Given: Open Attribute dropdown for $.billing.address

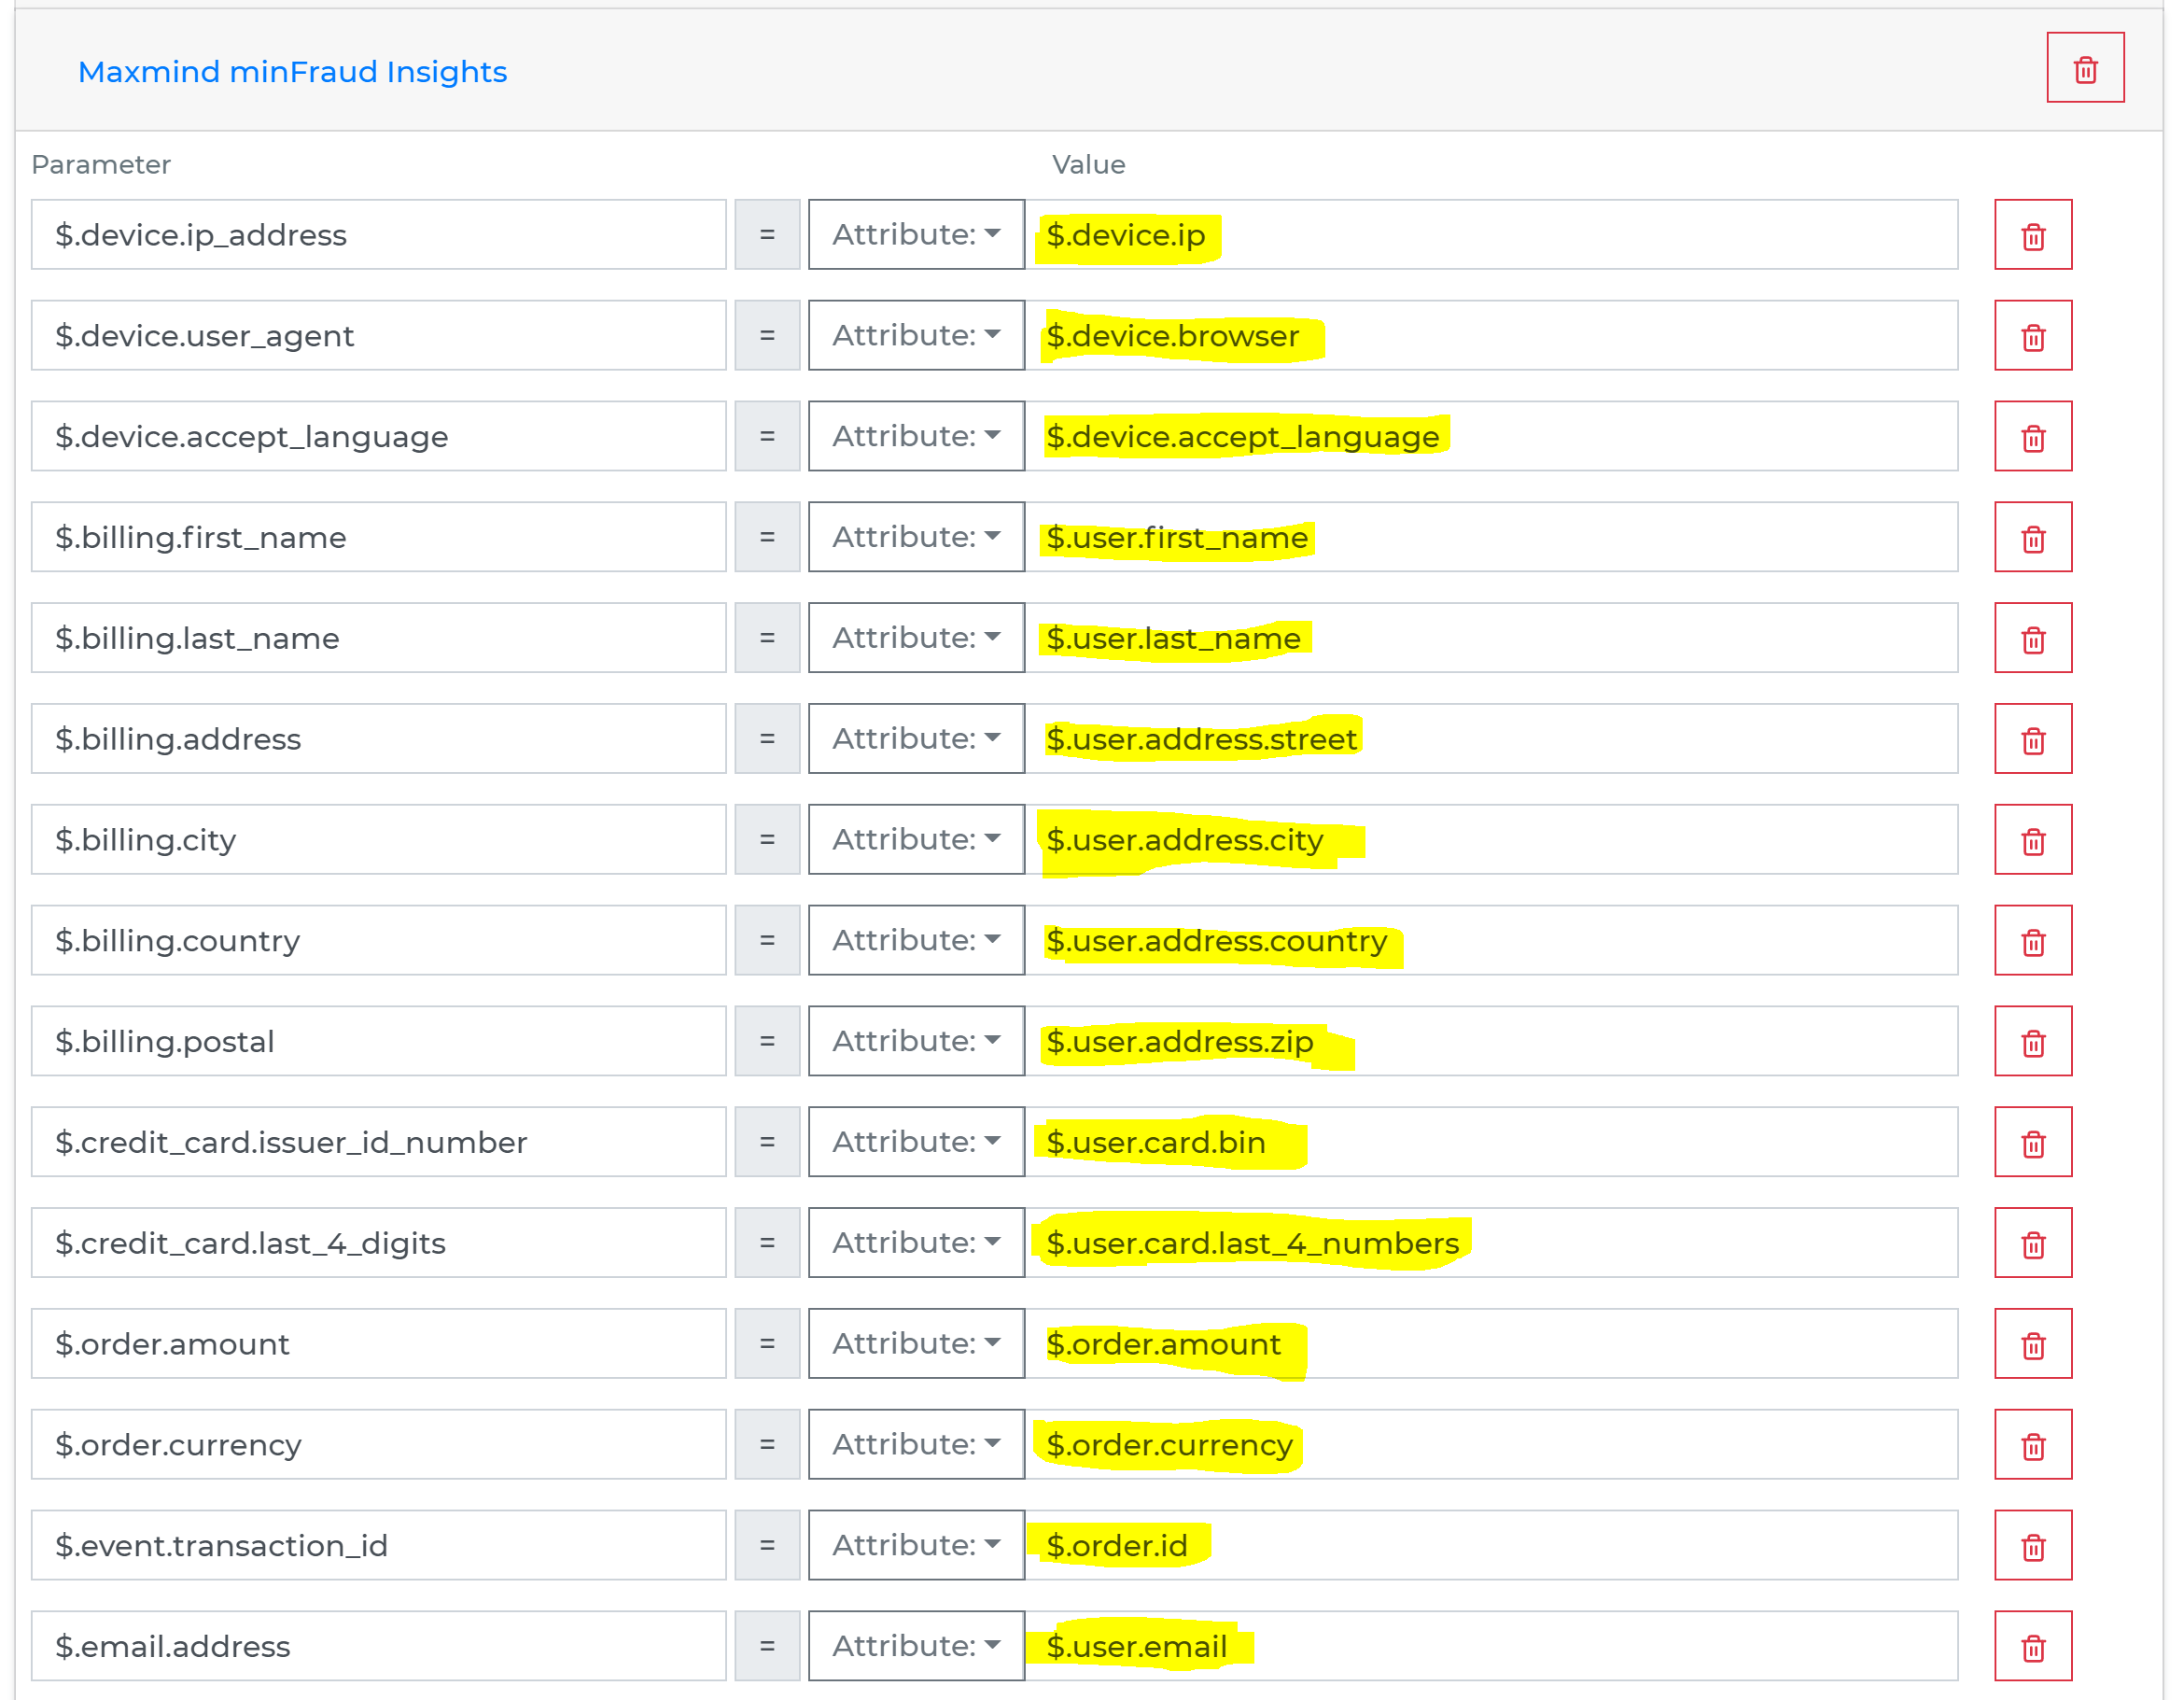Looking at the screenshot, I should click(916, 739).
